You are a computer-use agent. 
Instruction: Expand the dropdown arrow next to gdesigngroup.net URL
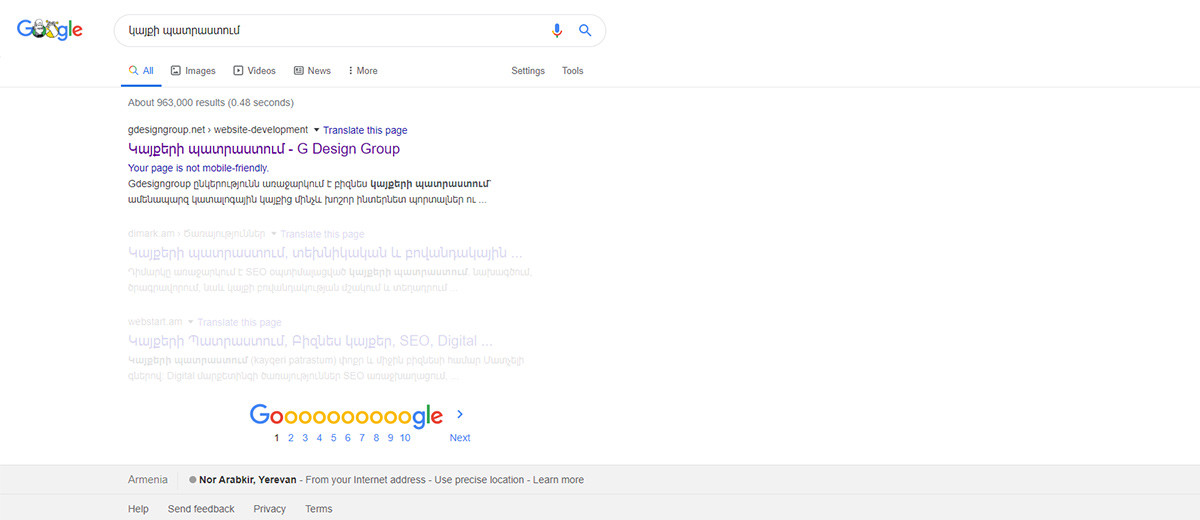tap(317, 130)
